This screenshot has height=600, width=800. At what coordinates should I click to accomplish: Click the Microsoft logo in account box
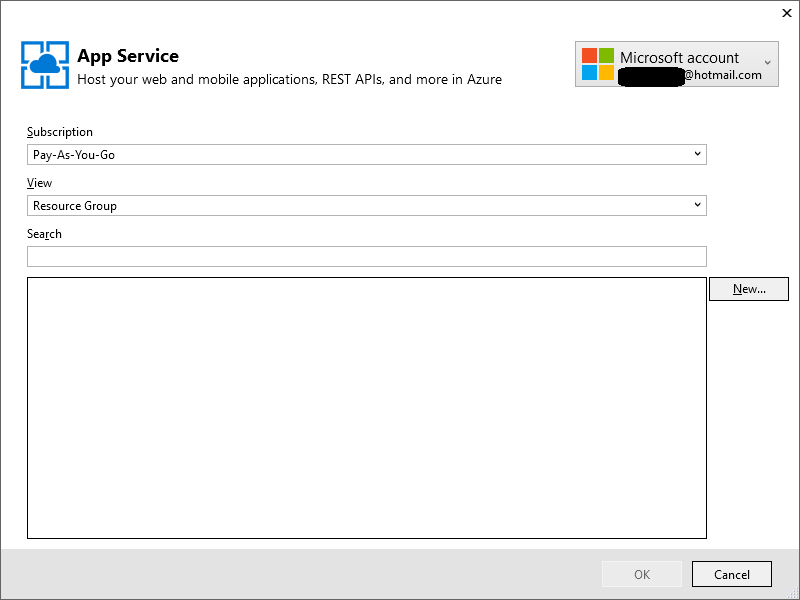click(598, 64)
